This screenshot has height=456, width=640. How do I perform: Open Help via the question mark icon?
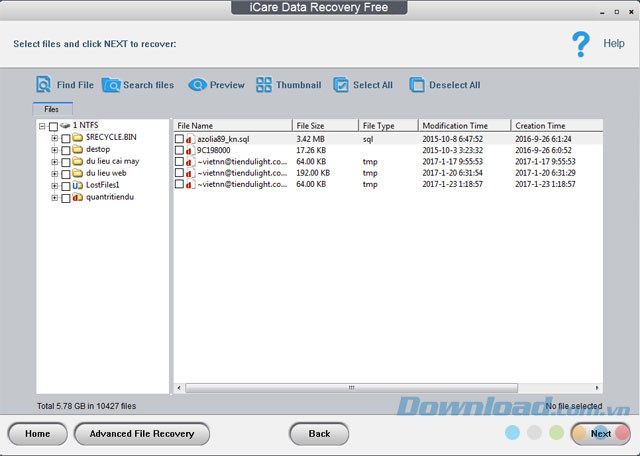pyautogui.click(x=581, y=43)
